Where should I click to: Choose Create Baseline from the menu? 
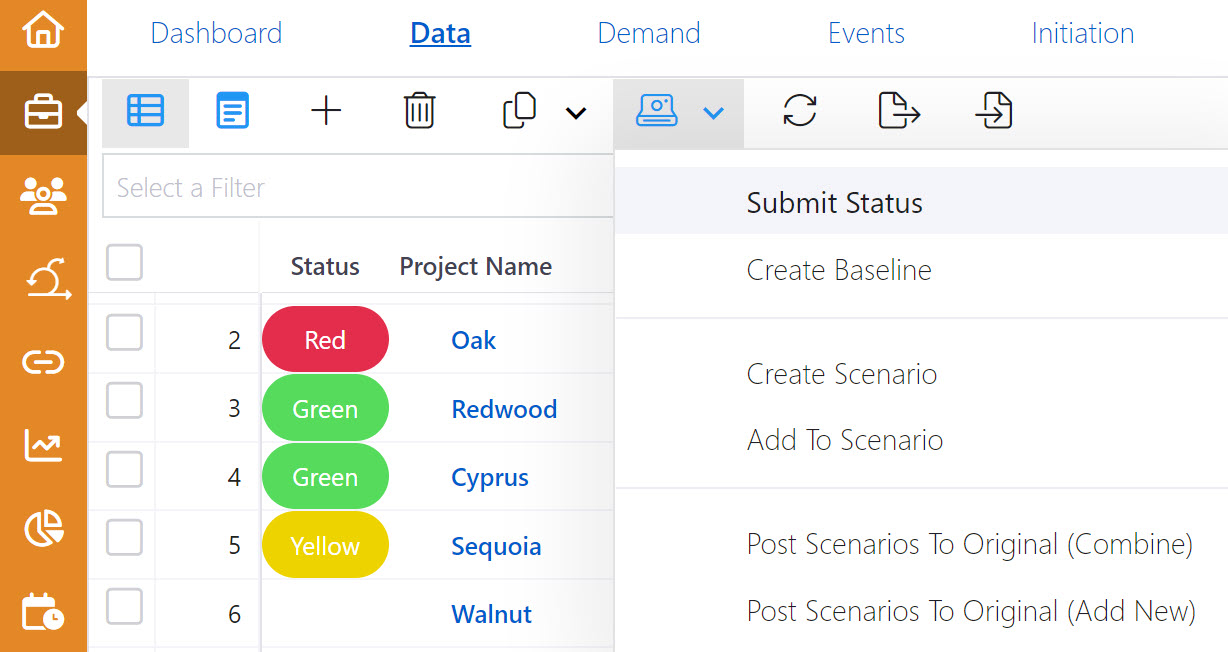pos(838,270)
